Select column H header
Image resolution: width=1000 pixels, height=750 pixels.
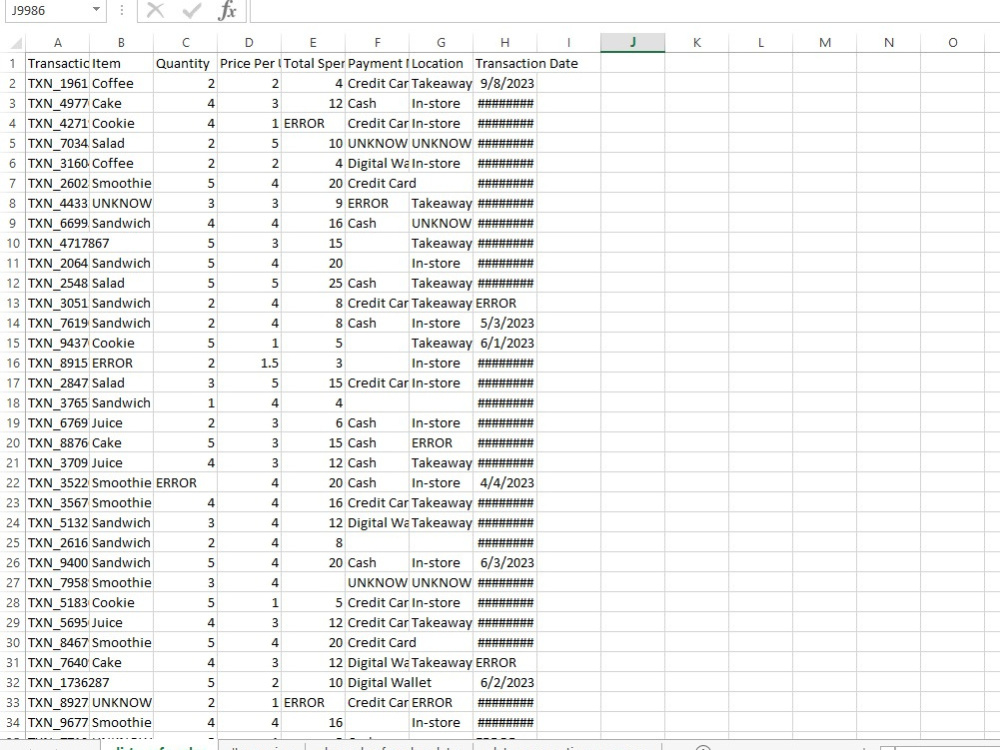(x=504, y=43)
